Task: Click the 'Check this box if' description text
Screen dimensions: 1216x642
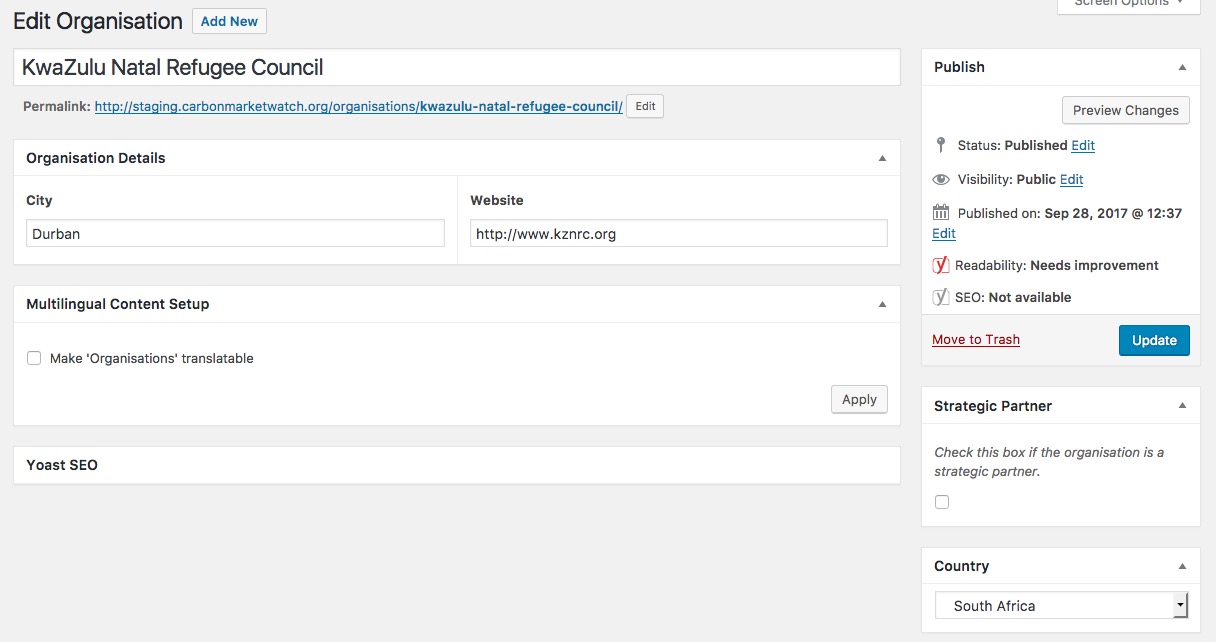Action: click(1049, 462)
